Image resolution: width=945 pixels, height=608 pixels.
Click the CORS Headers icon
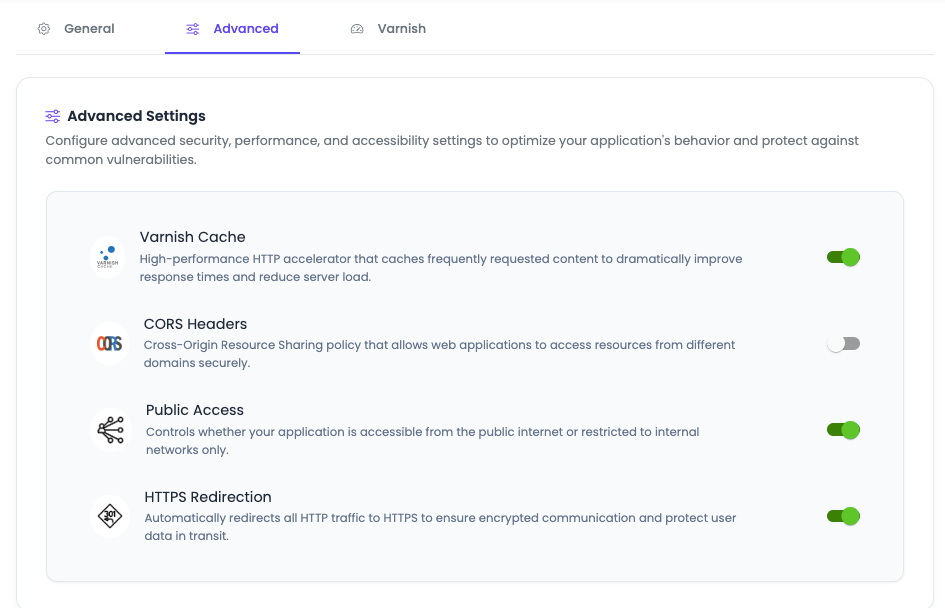click(x=108, y=343)
